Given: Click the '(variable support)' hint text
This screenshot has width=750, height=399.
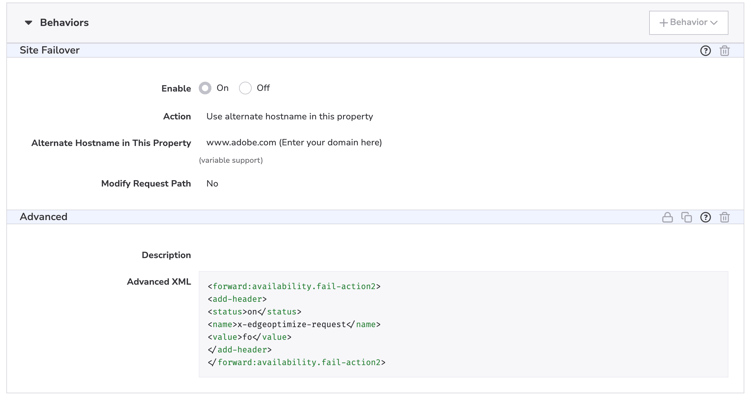Looking at the screenshot, I should point(231,160).
